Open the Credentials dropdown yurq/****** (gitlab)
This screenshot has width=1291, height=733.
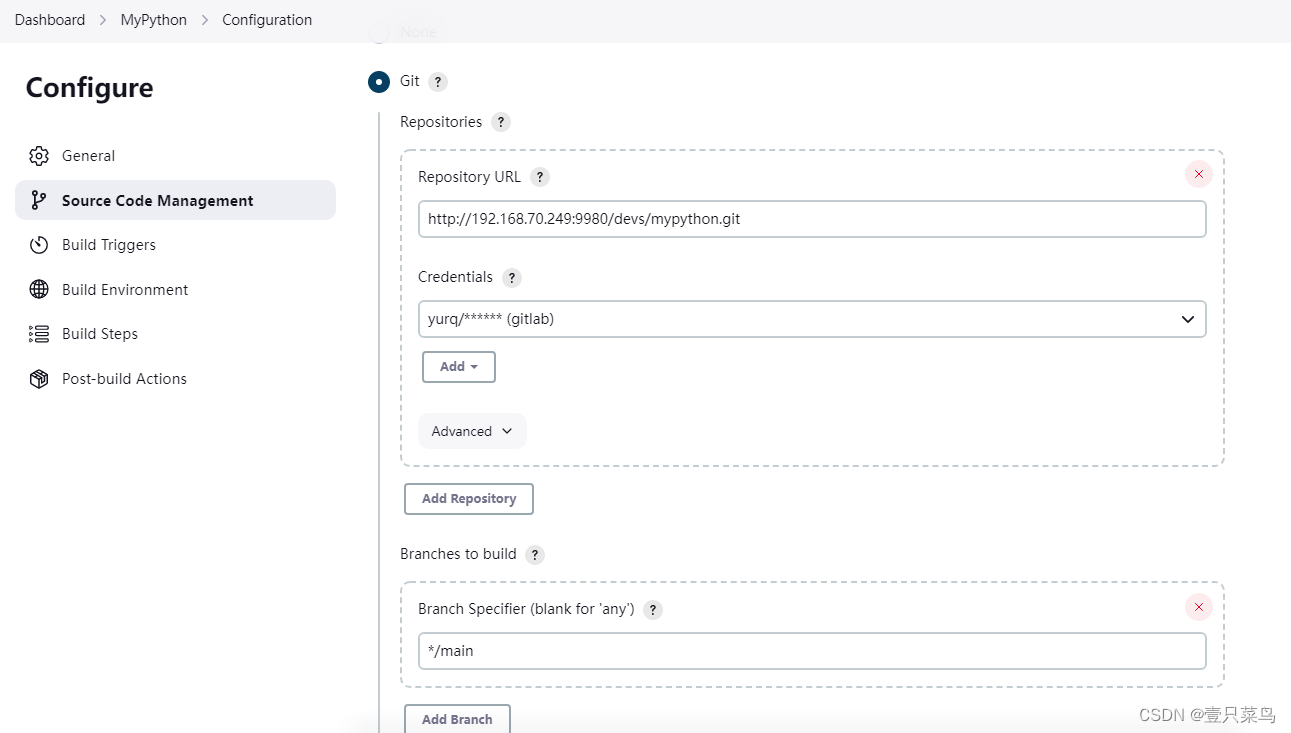[812, 319]
